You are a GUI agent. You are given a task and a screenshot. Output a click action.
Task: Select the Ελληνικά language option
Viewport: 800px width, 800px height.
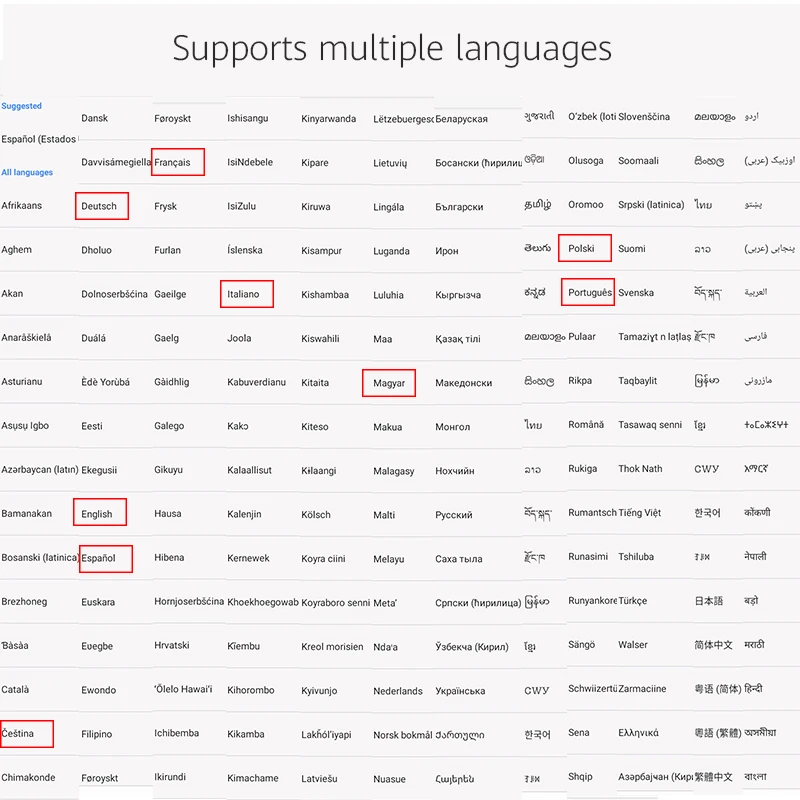(638, 733)
